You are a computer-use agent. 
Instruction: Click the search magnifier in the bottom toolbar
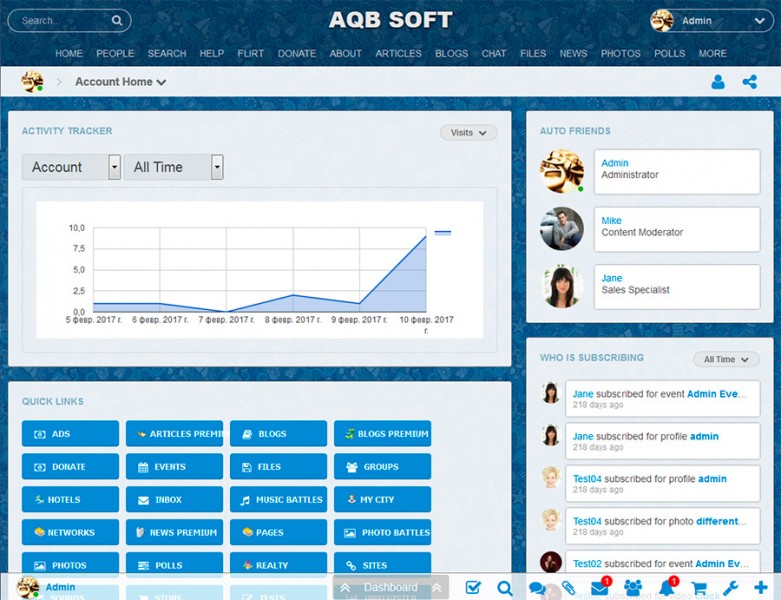tap(505, 588)
